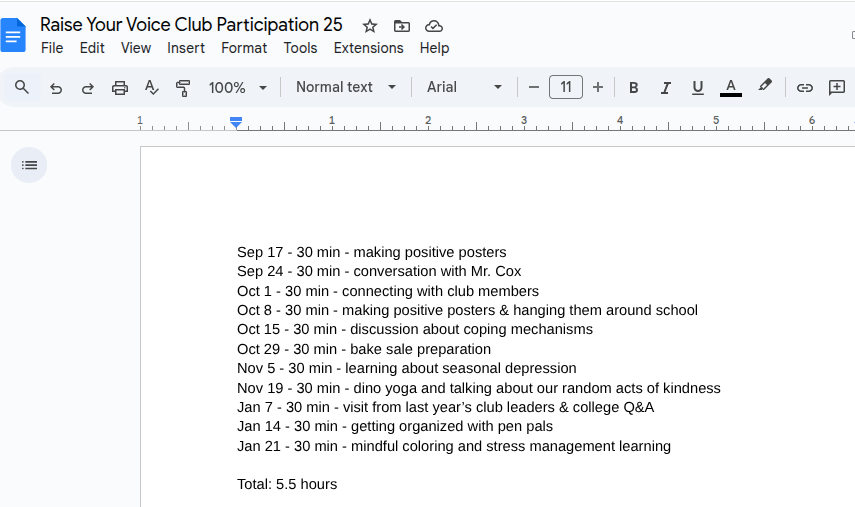Insert a link
Viewport: 855px width, 507px height.
[x=804, y=87]
